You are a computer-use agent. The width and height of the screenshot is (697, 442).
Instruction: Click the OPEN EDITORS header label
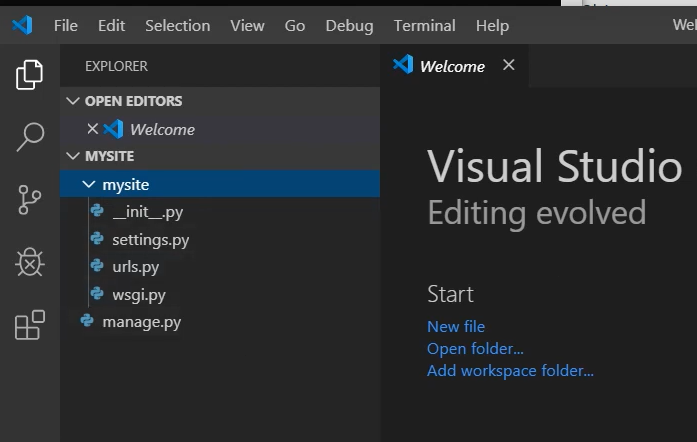coord(133,101)
